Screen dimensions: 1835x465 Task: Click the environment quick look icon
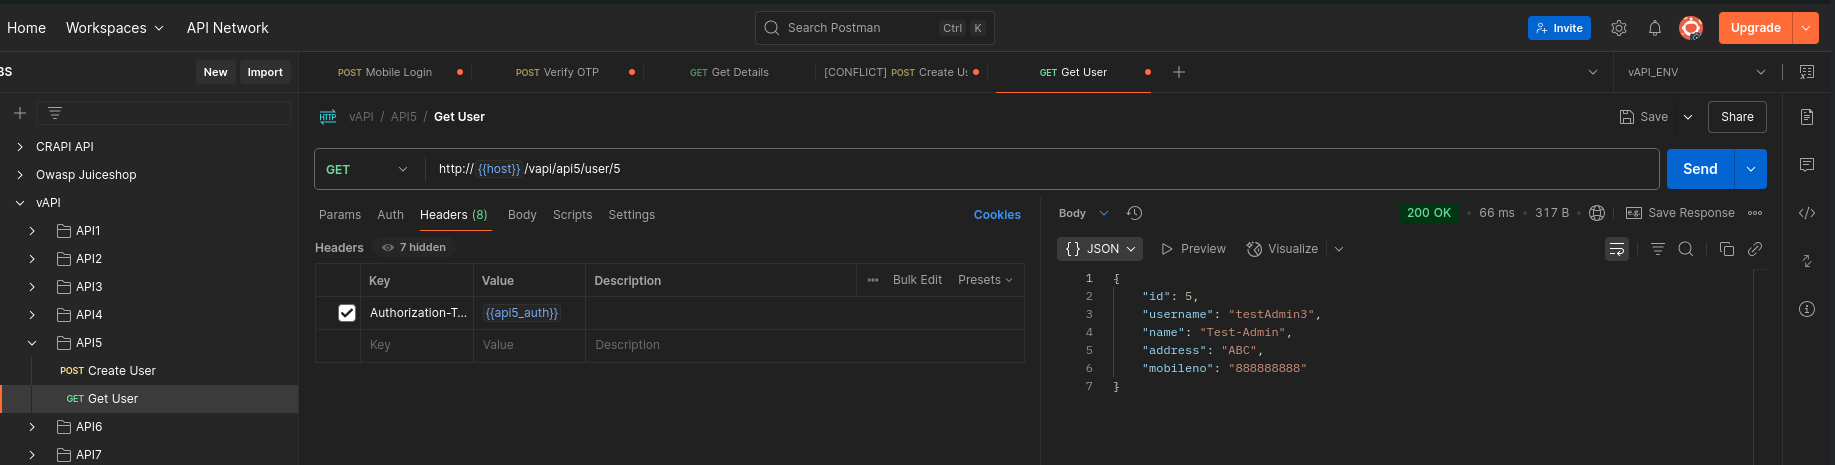1806,72
